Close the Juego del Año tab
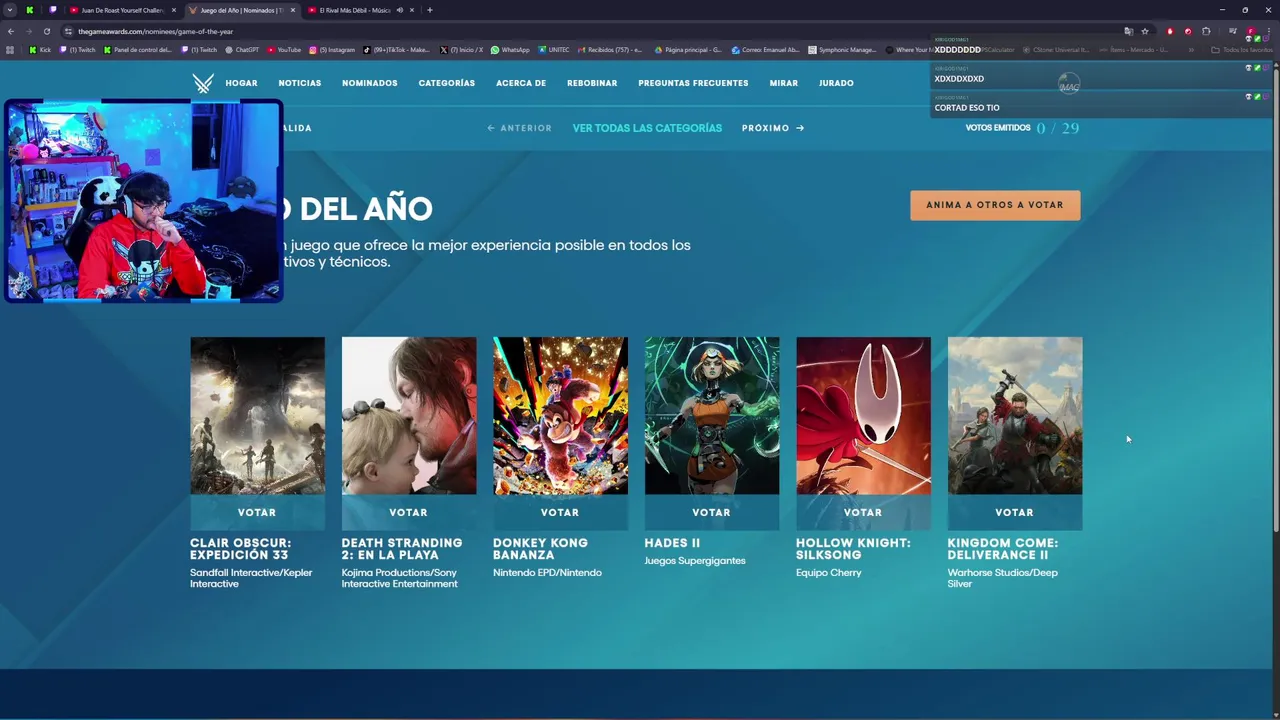The height and width of the screenshot is (720, 1280). pos(293,10)
